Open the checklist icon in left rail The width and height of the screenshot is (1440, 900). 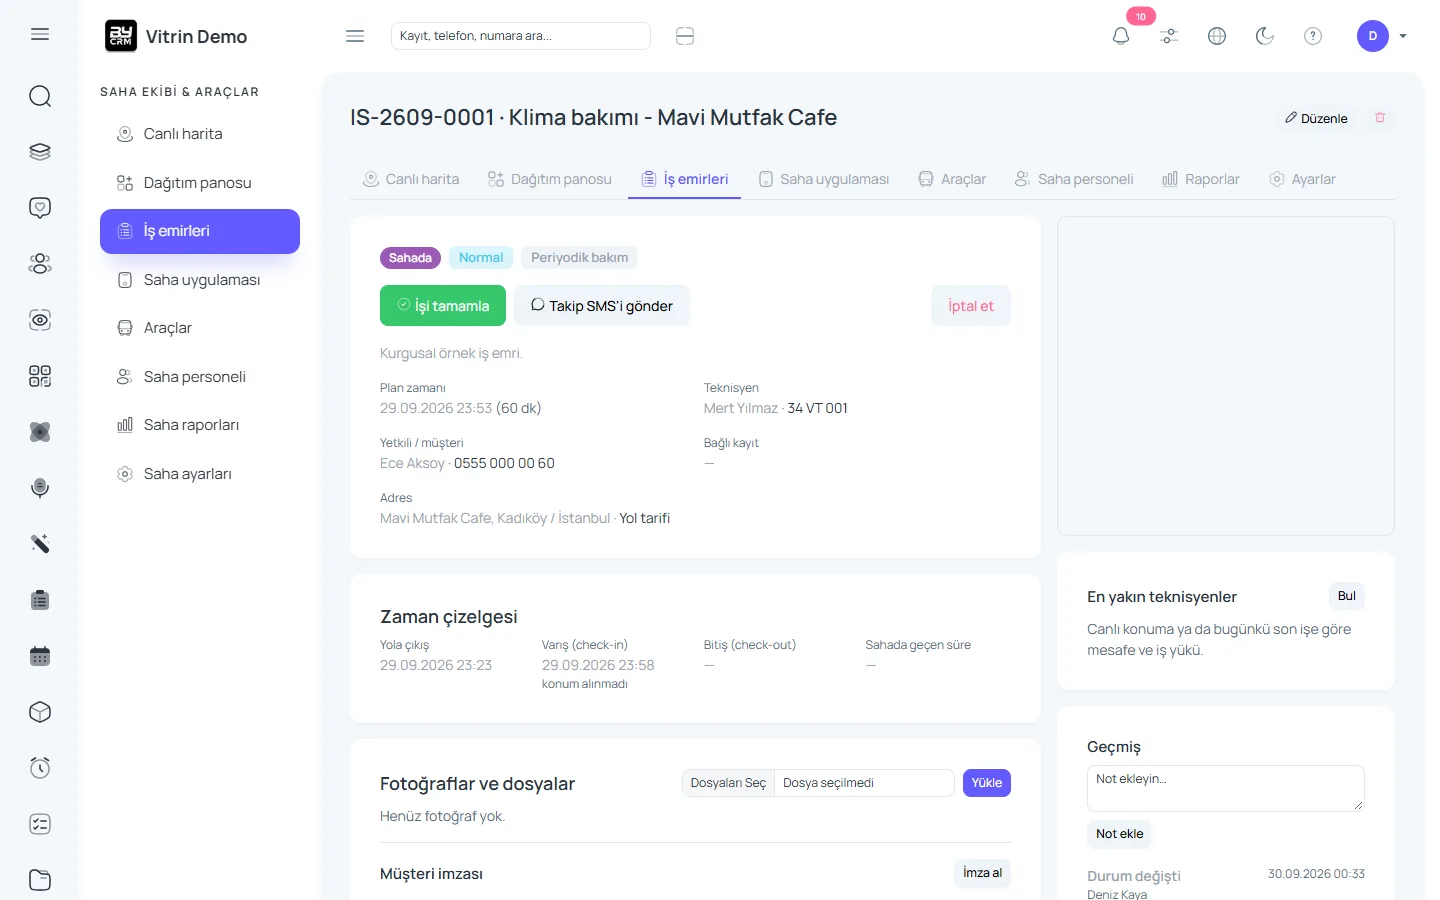40,824
